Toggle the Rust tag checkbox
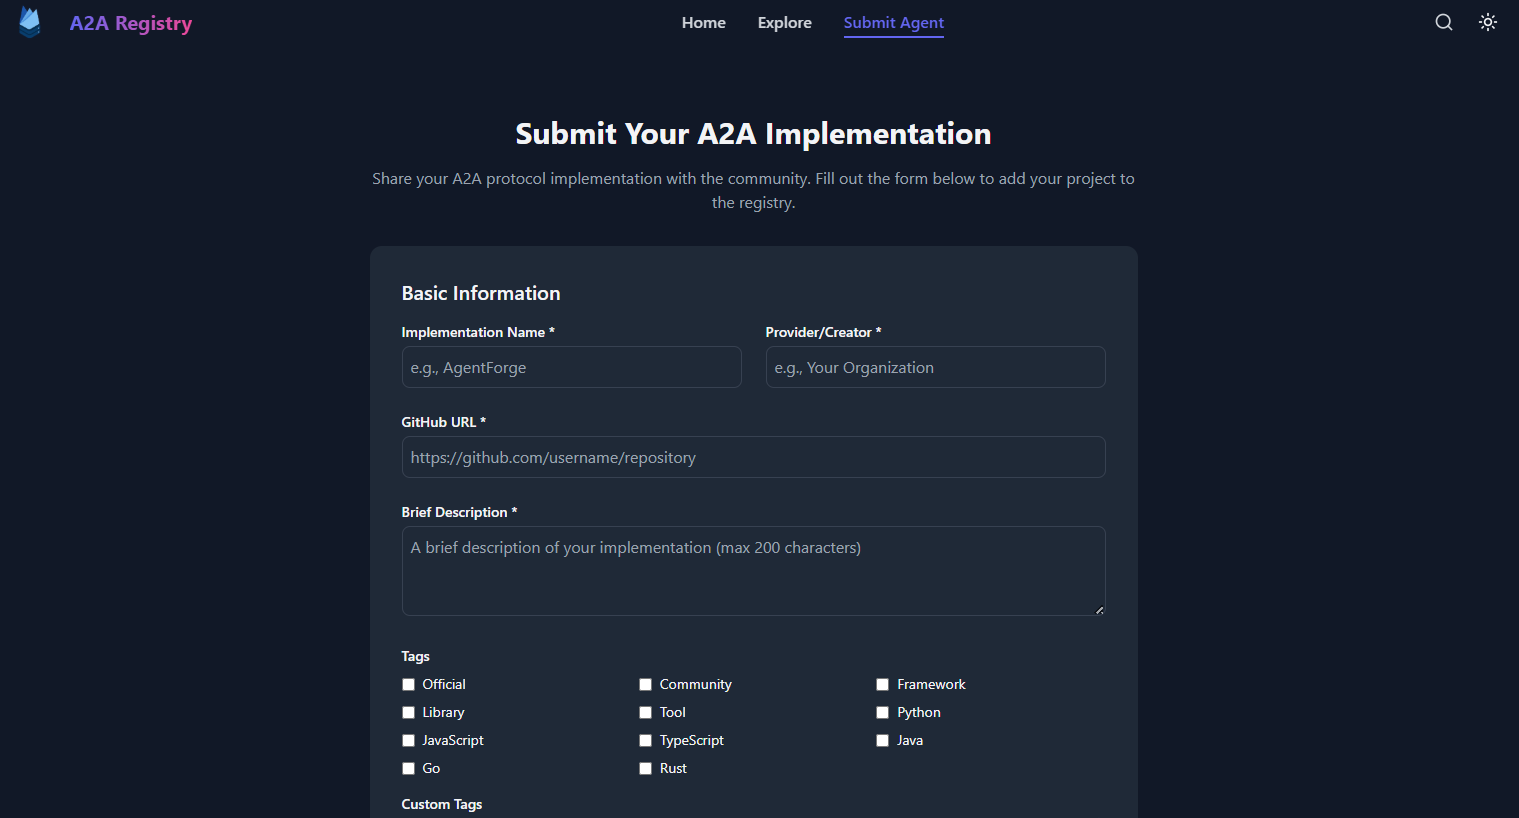 (646, 769)
